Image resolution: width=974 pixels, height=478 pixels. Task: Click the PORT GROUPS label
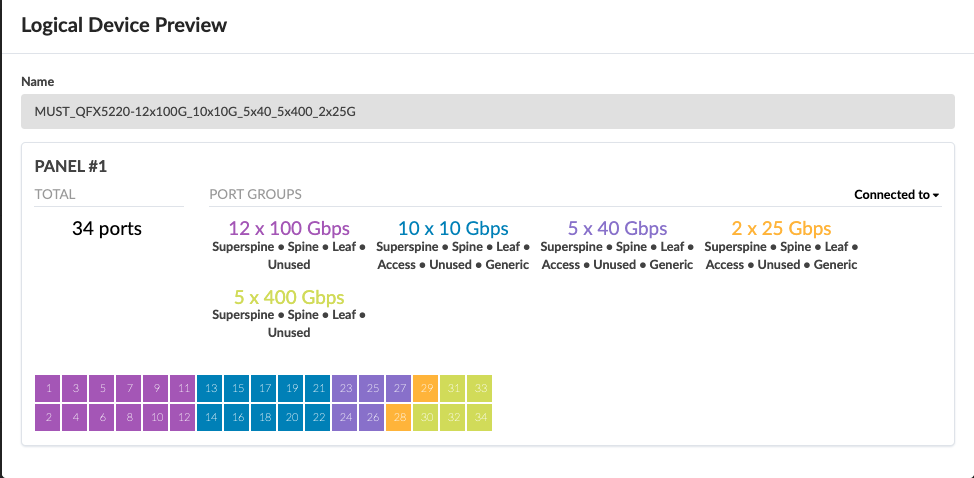point(255,194)
